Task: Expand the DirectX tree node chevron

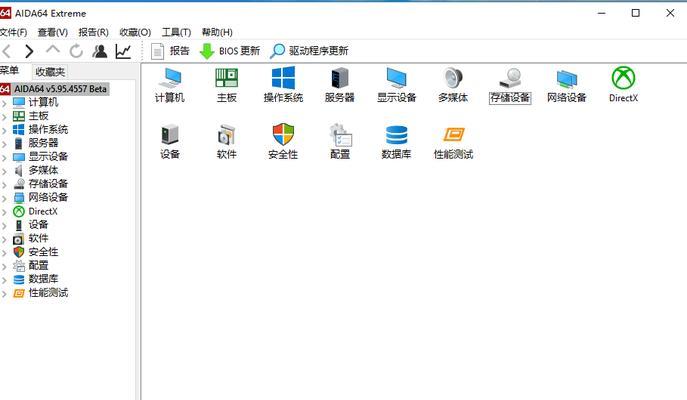Action: 4,212
